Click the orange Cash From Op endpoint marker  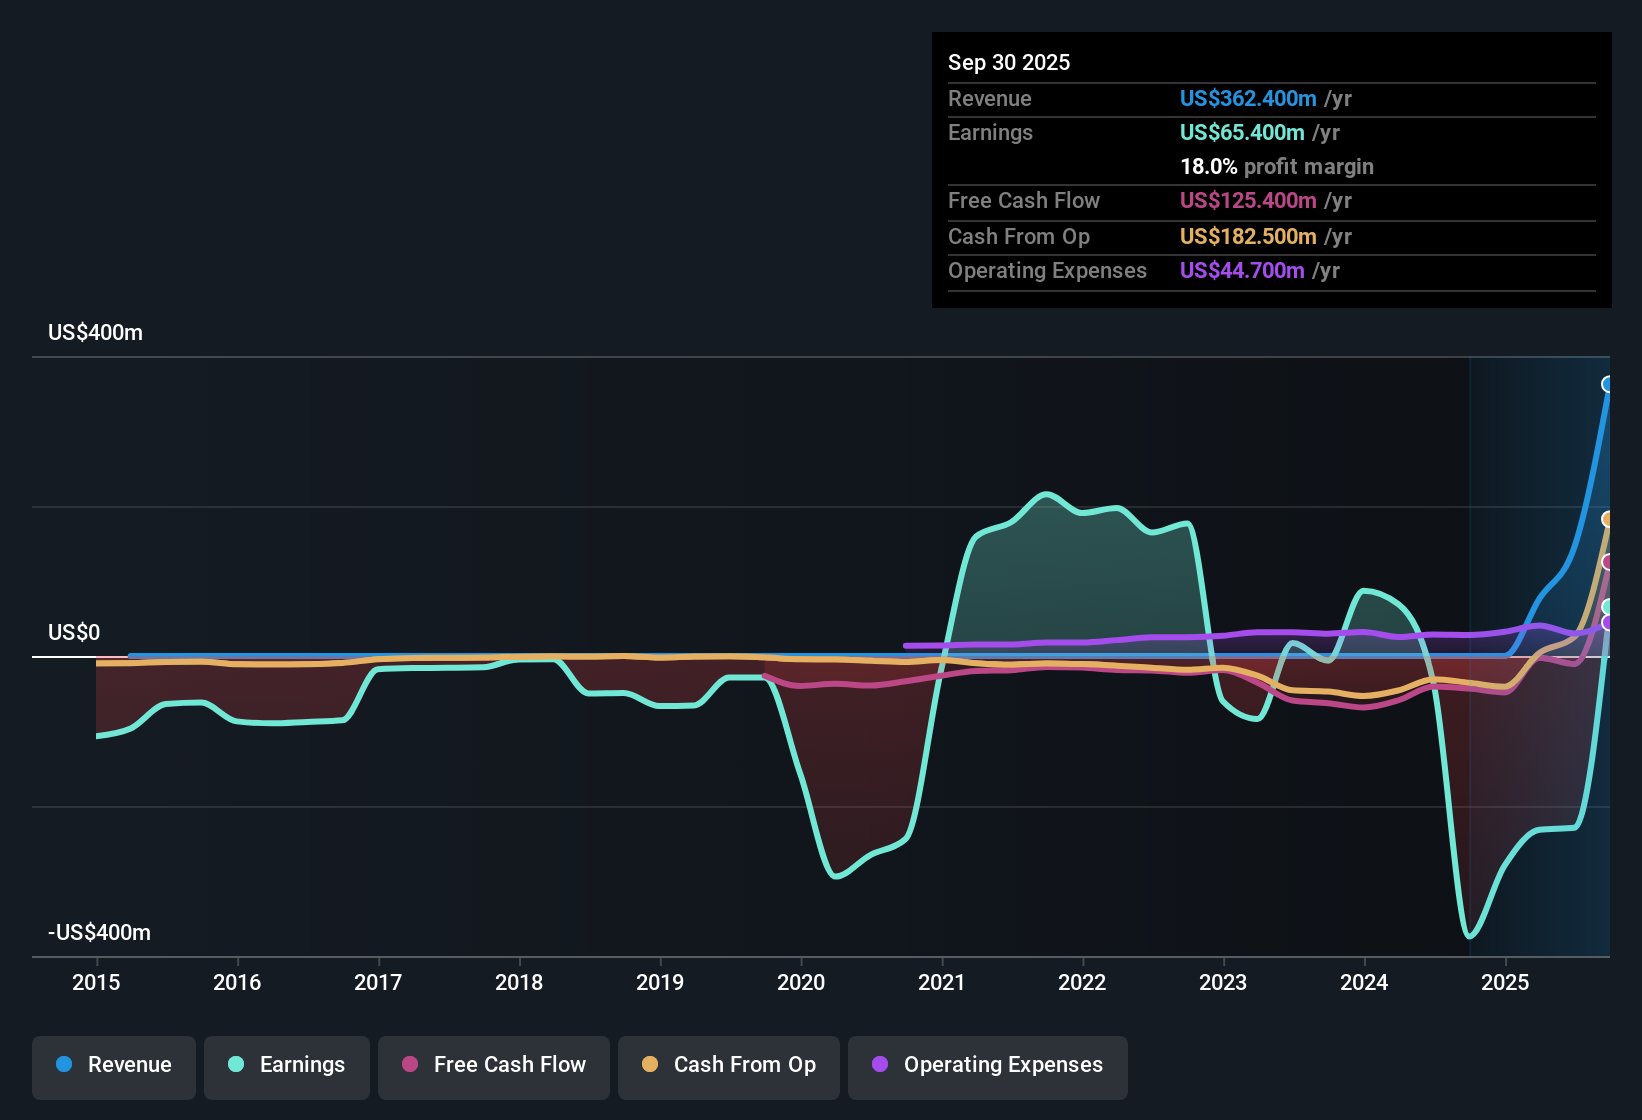(x=1608, y=519)
